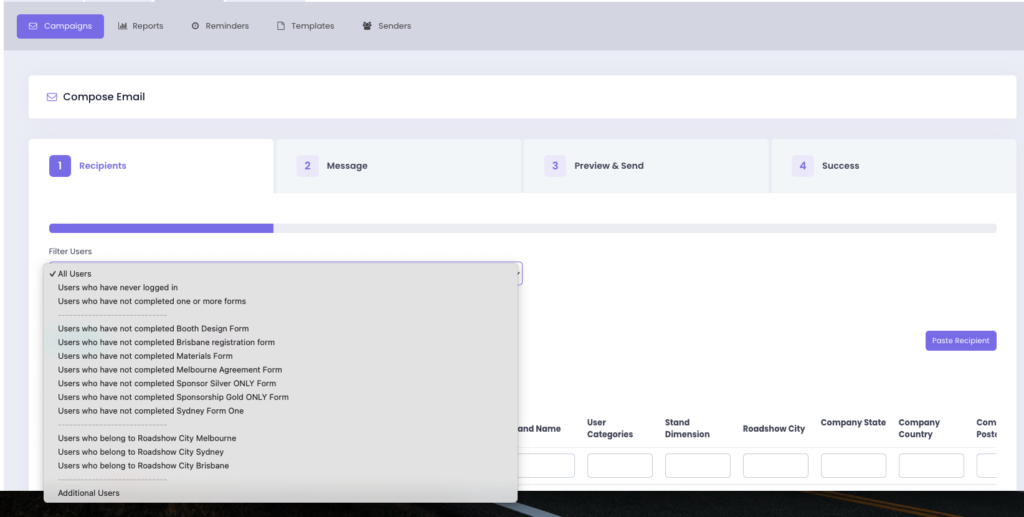
Task: Select 'Users who have not completed Materials Form'
Action: point(145,356)
